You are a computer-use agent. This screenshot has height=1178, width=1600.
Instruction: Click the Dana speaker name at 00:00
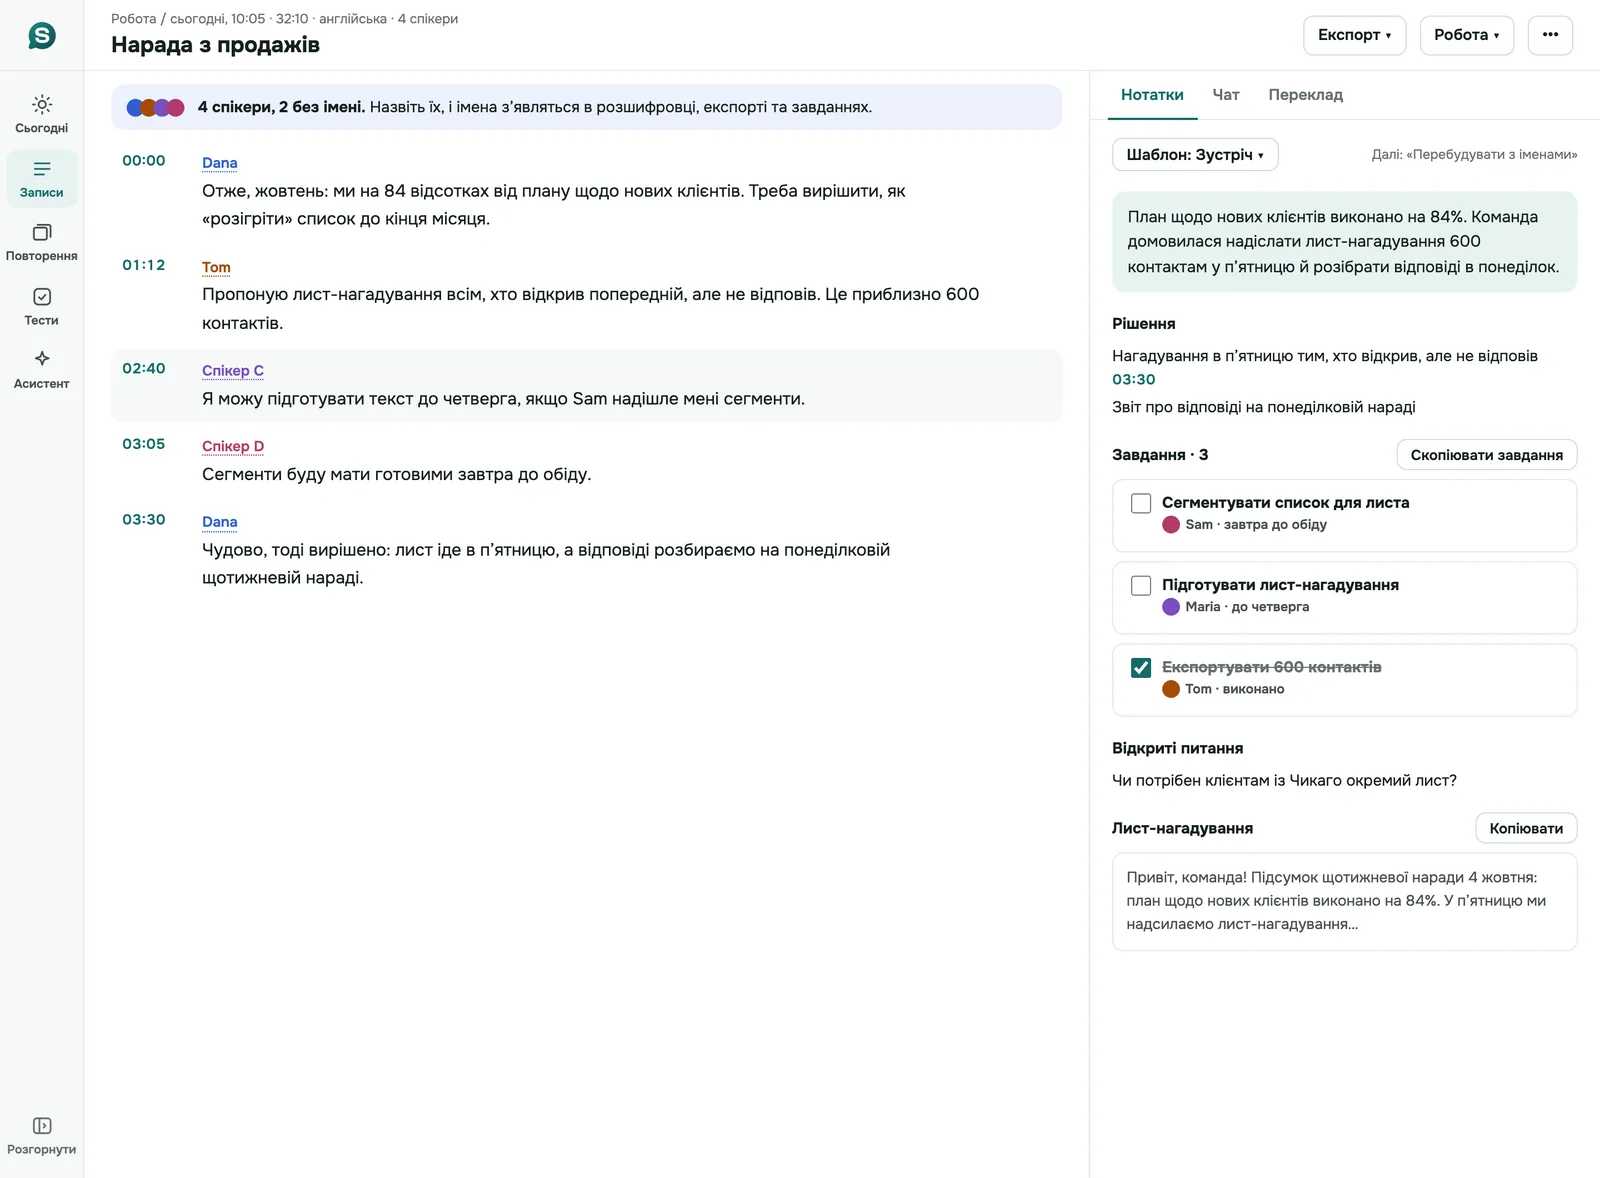220,163
